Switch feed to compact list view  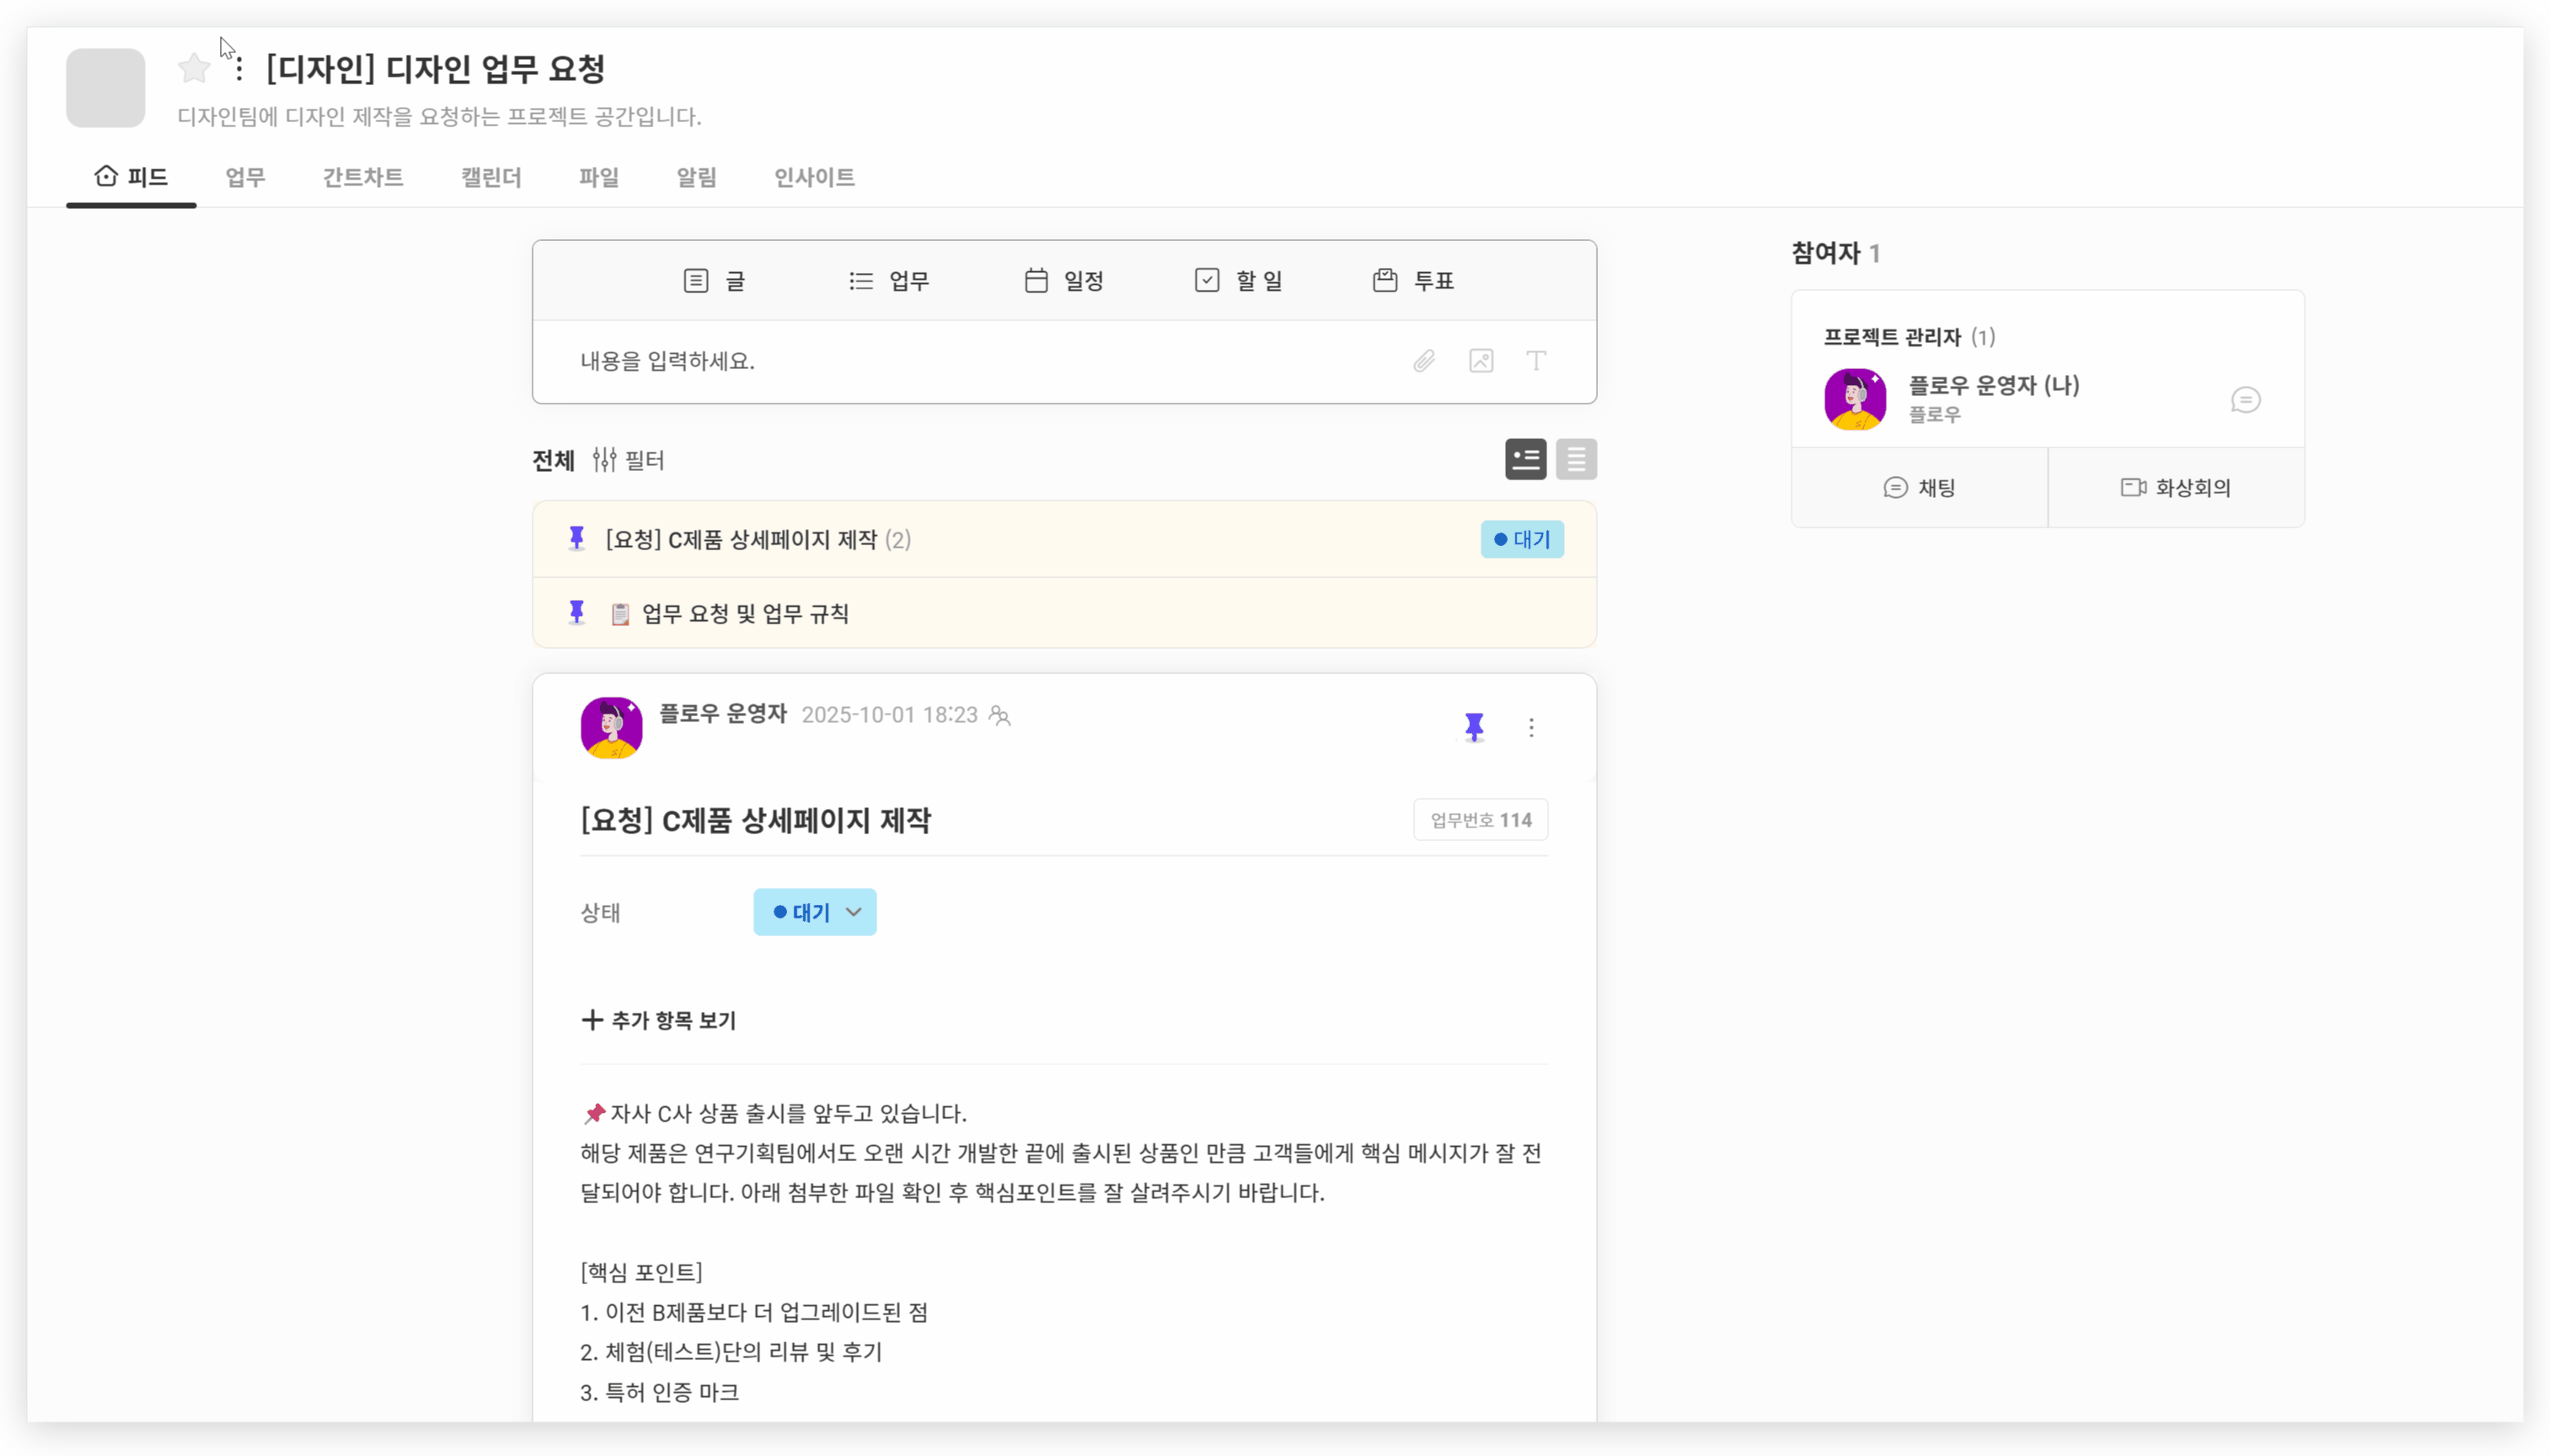click(x=1575, y=459)
